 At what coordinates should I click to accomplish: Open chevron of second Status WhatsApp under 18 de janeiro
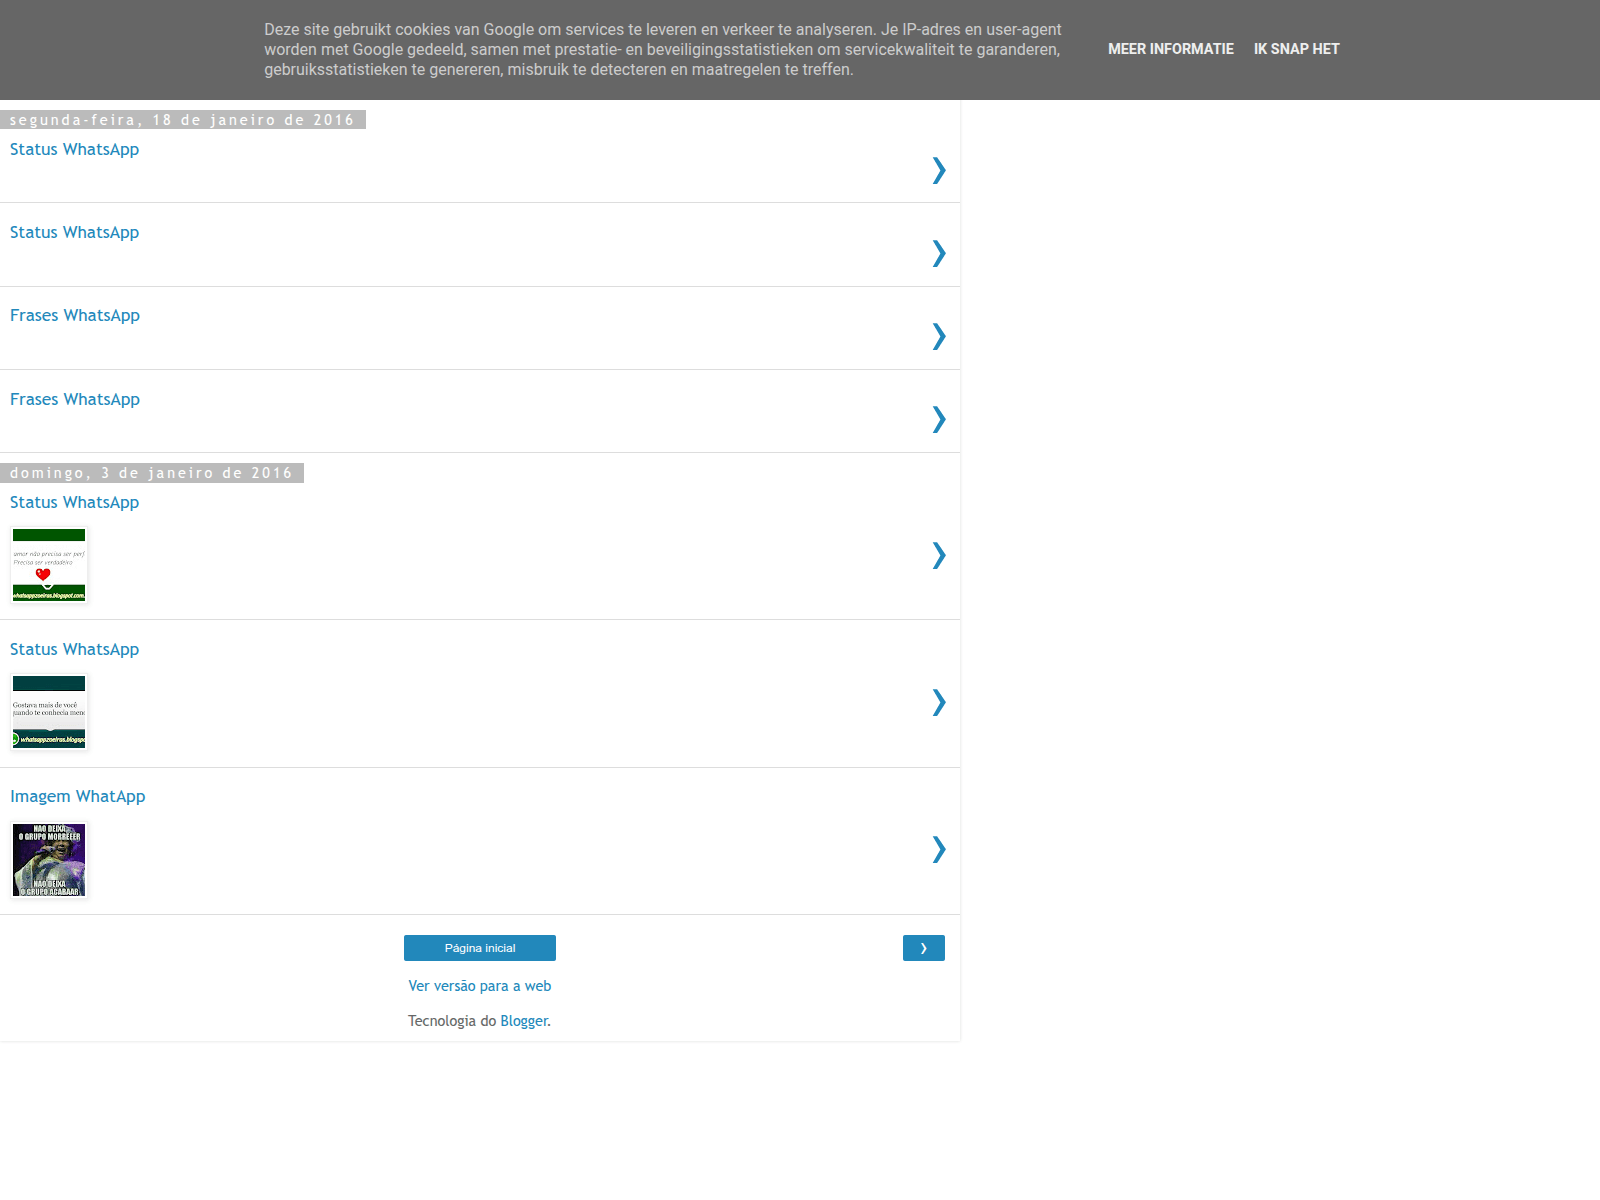pyautogui.click(x=938, y=253)
